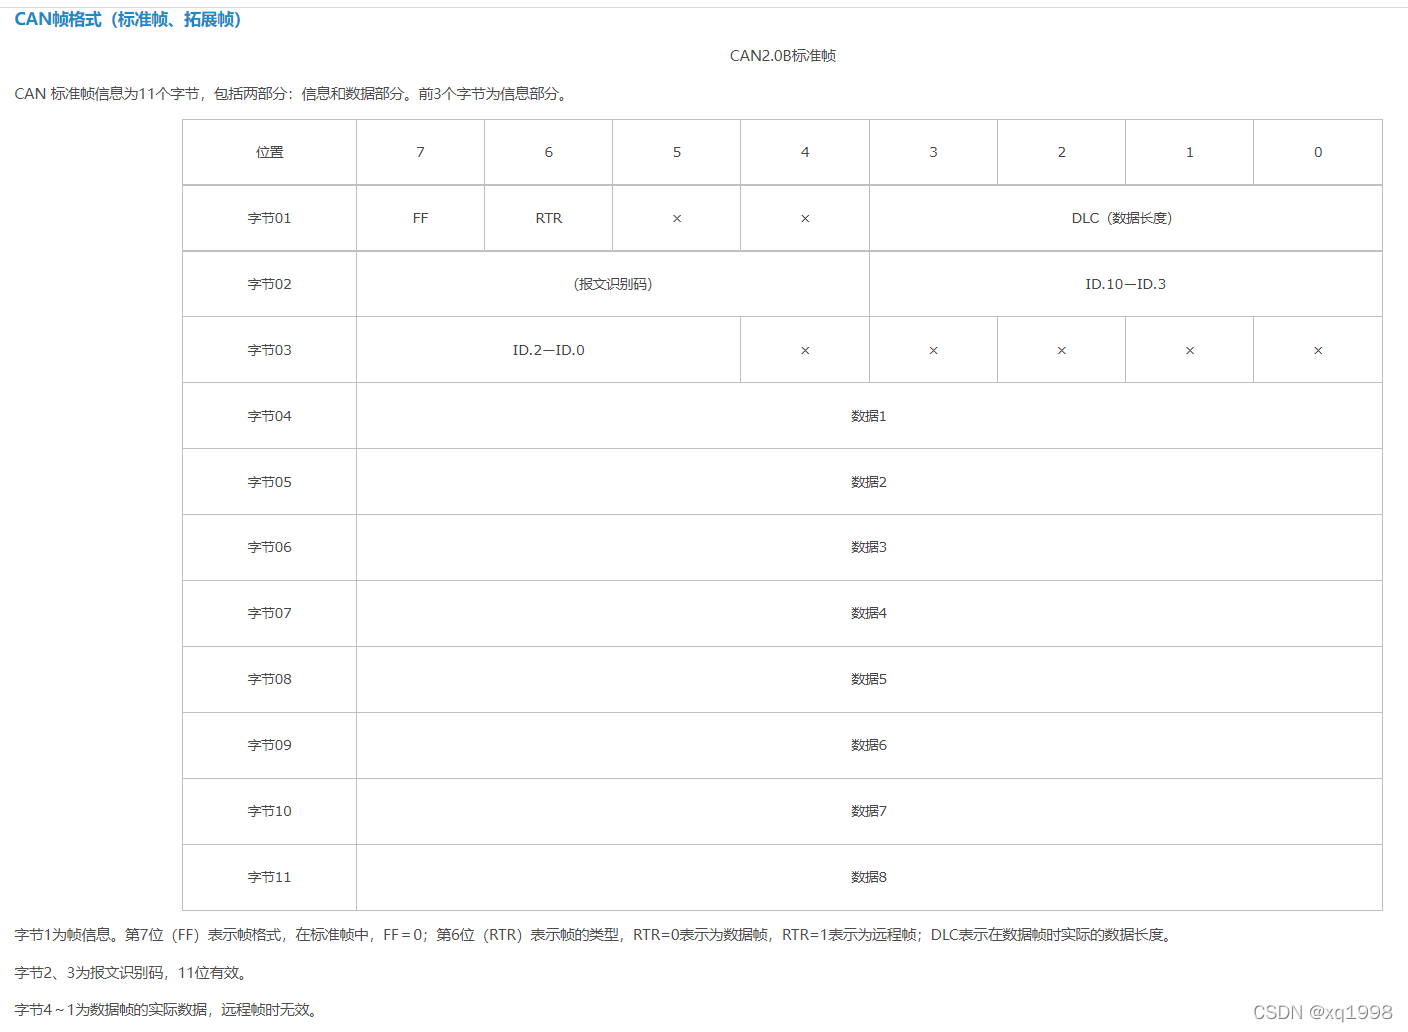Click the × cell in 字节03 under column 1
This screenshot has height=1032, width=1408.
(x=1190, y=350)
